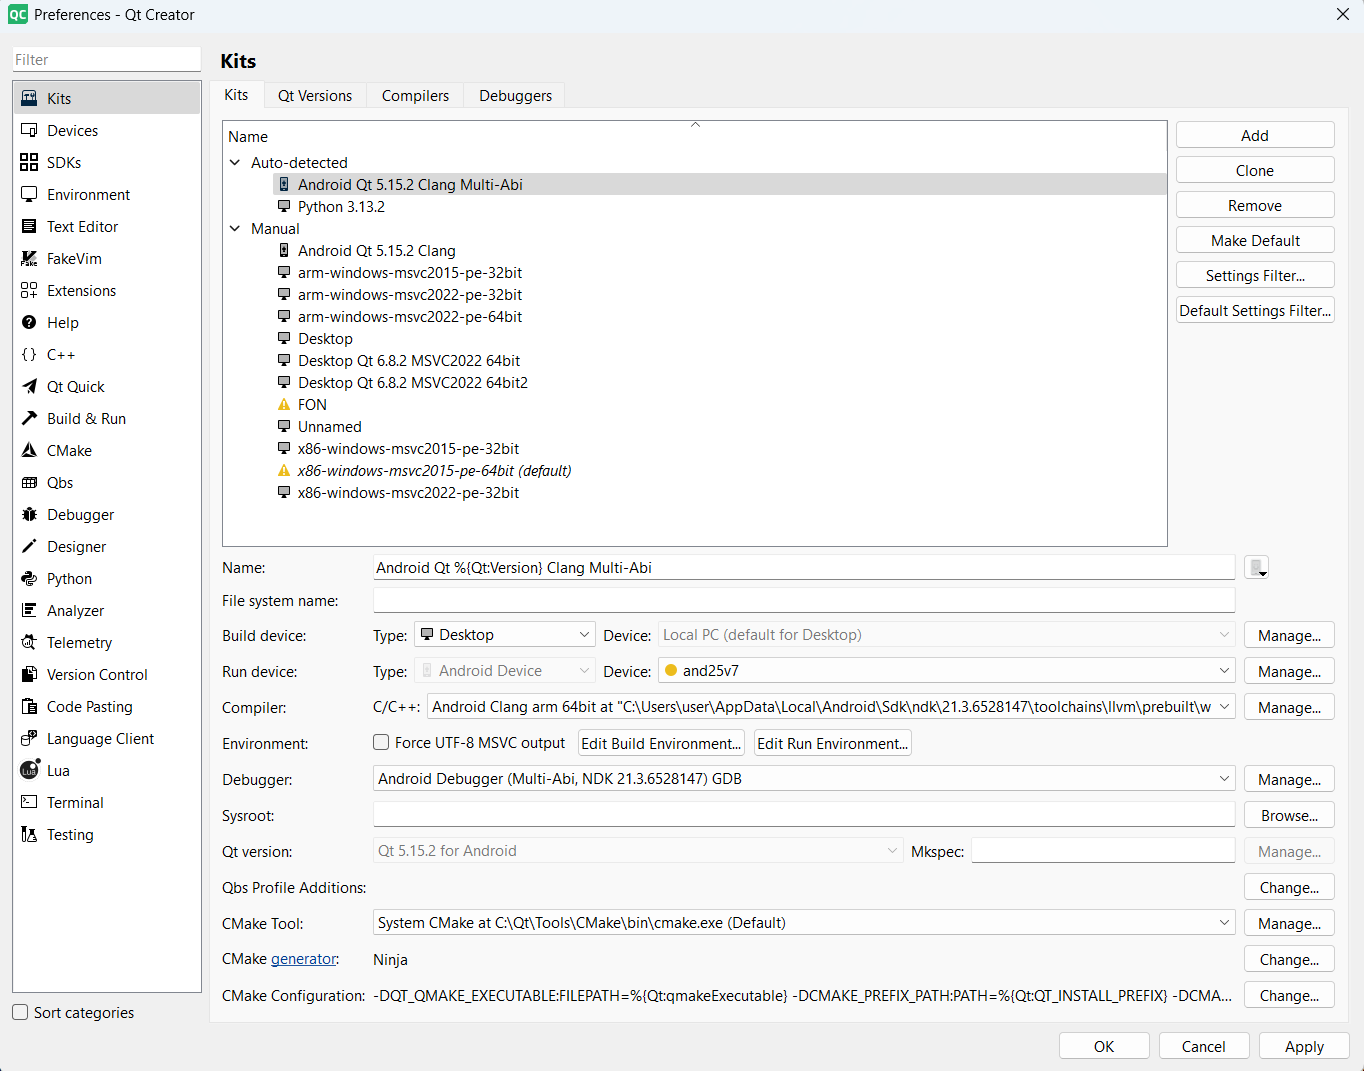Apply the preference changes
Screen dimensions: 1364x1071
(1304, 1046)
